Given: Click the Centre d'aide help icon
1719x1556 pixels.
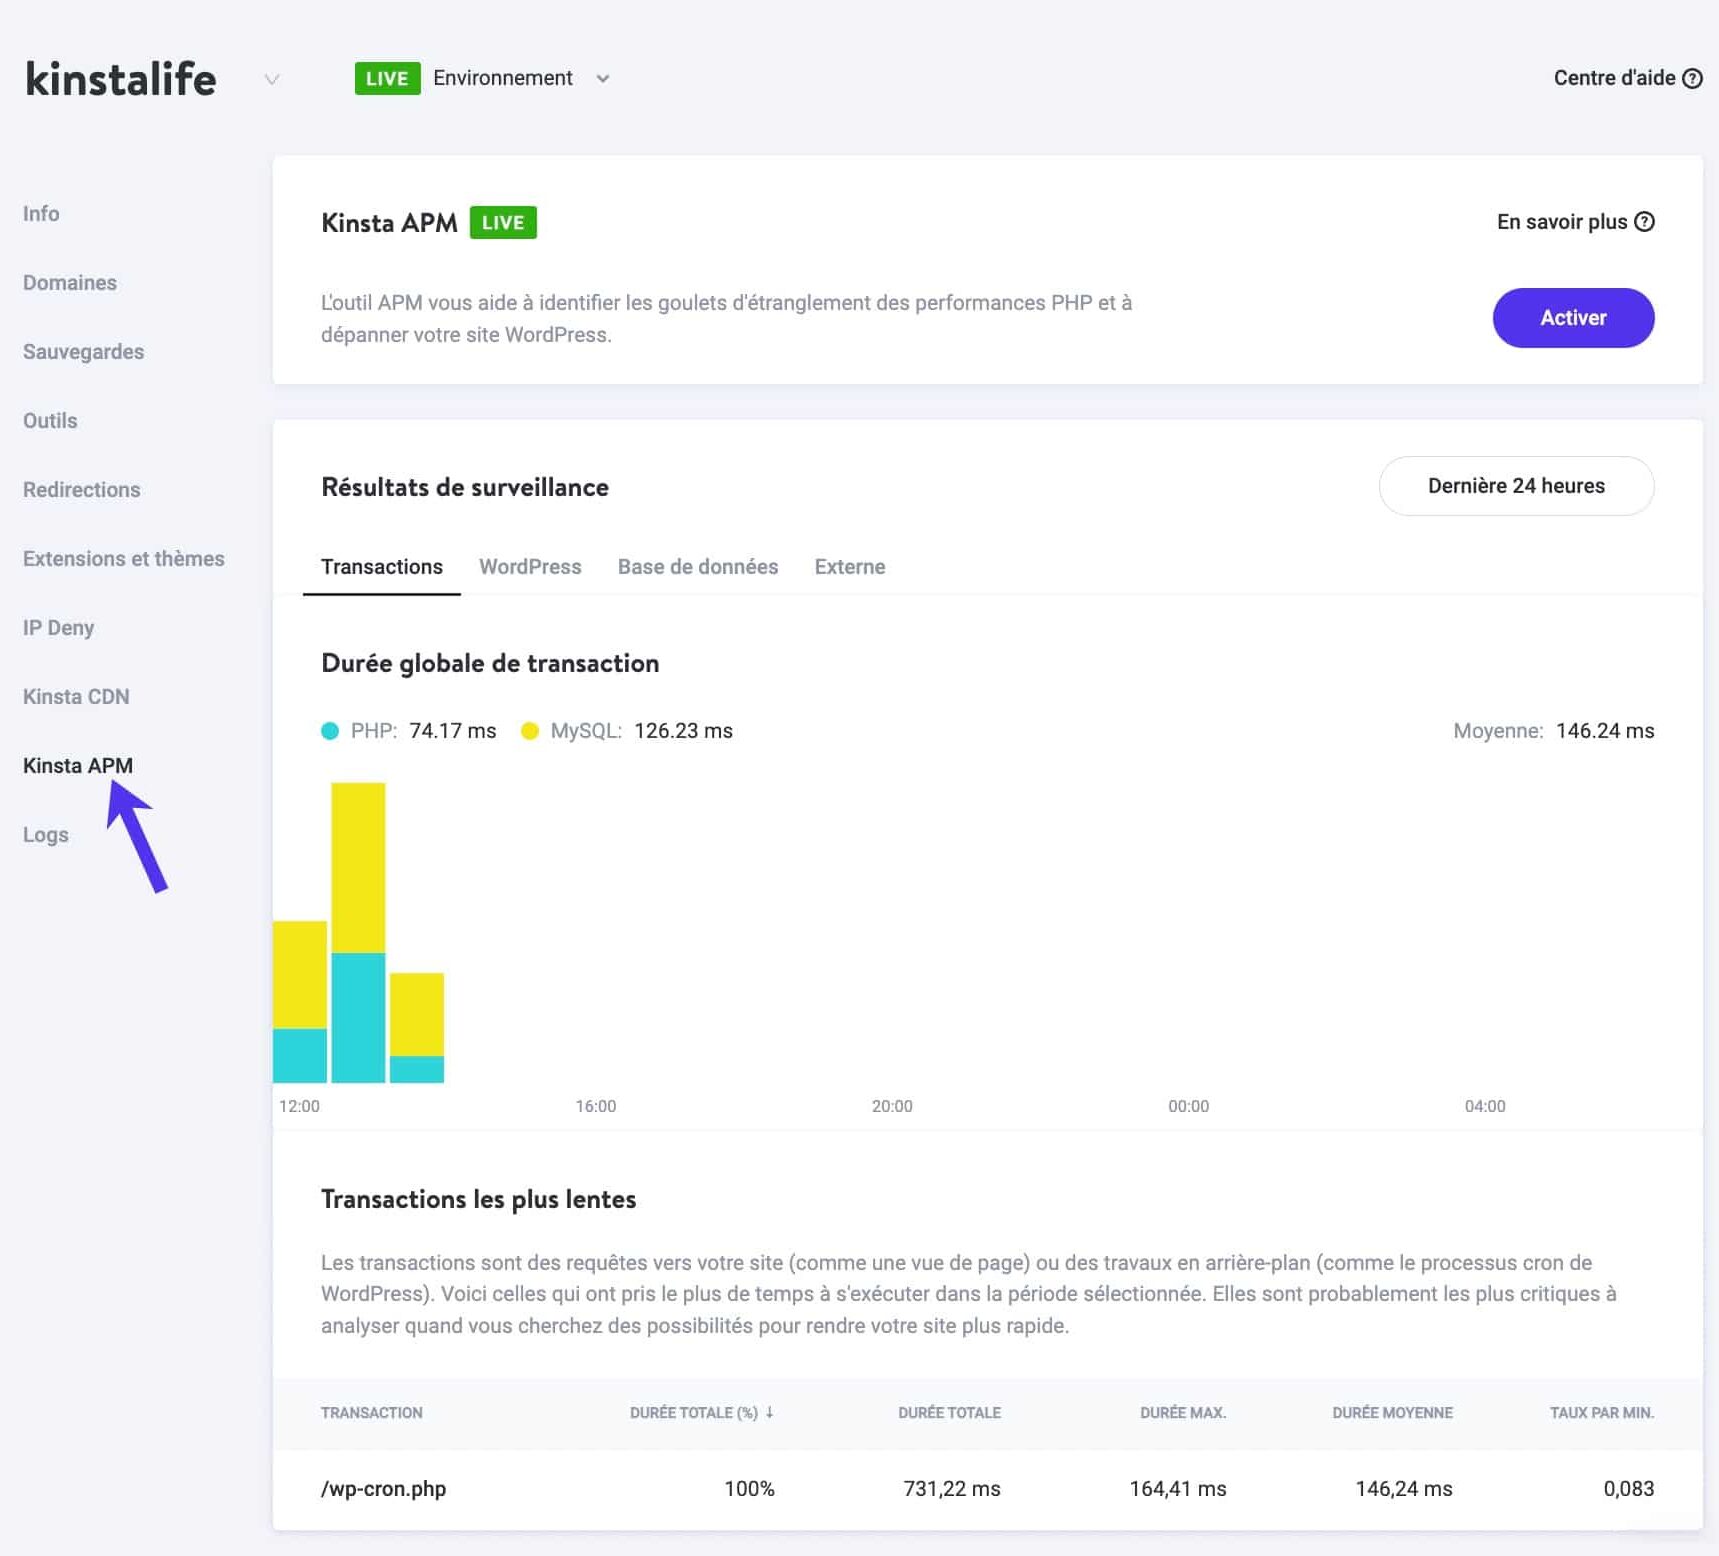Looking at the screenshot, I should click(x=1692, y=78).
